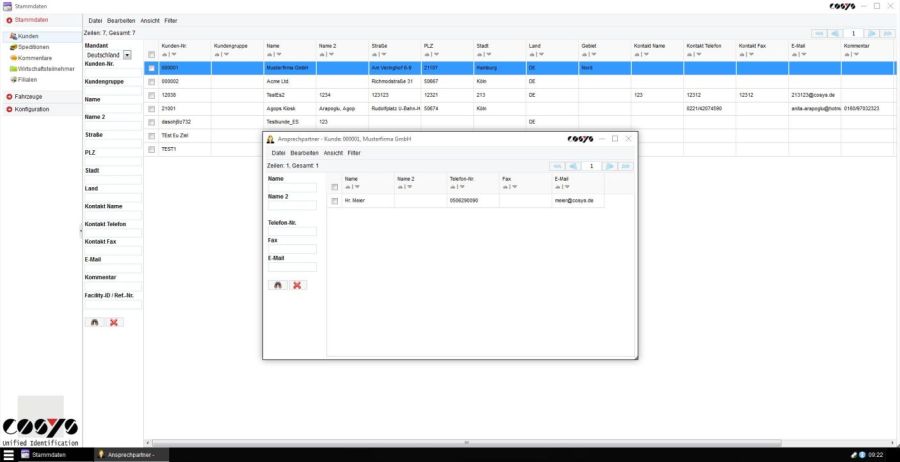Check the row checkbox for dasohjllz732
Screen dimensions: 900x462
[x=152, y=122]
